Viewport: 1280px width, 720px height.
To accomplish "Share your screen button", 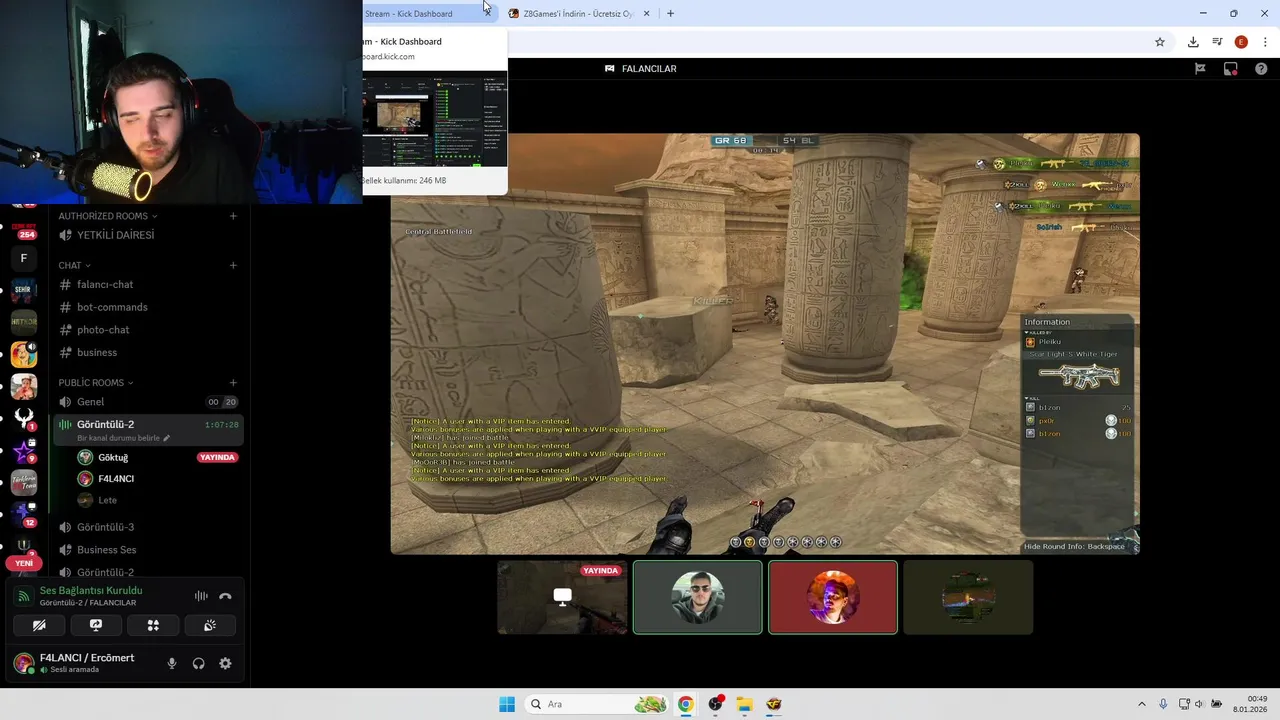I will tap(96, 625).
